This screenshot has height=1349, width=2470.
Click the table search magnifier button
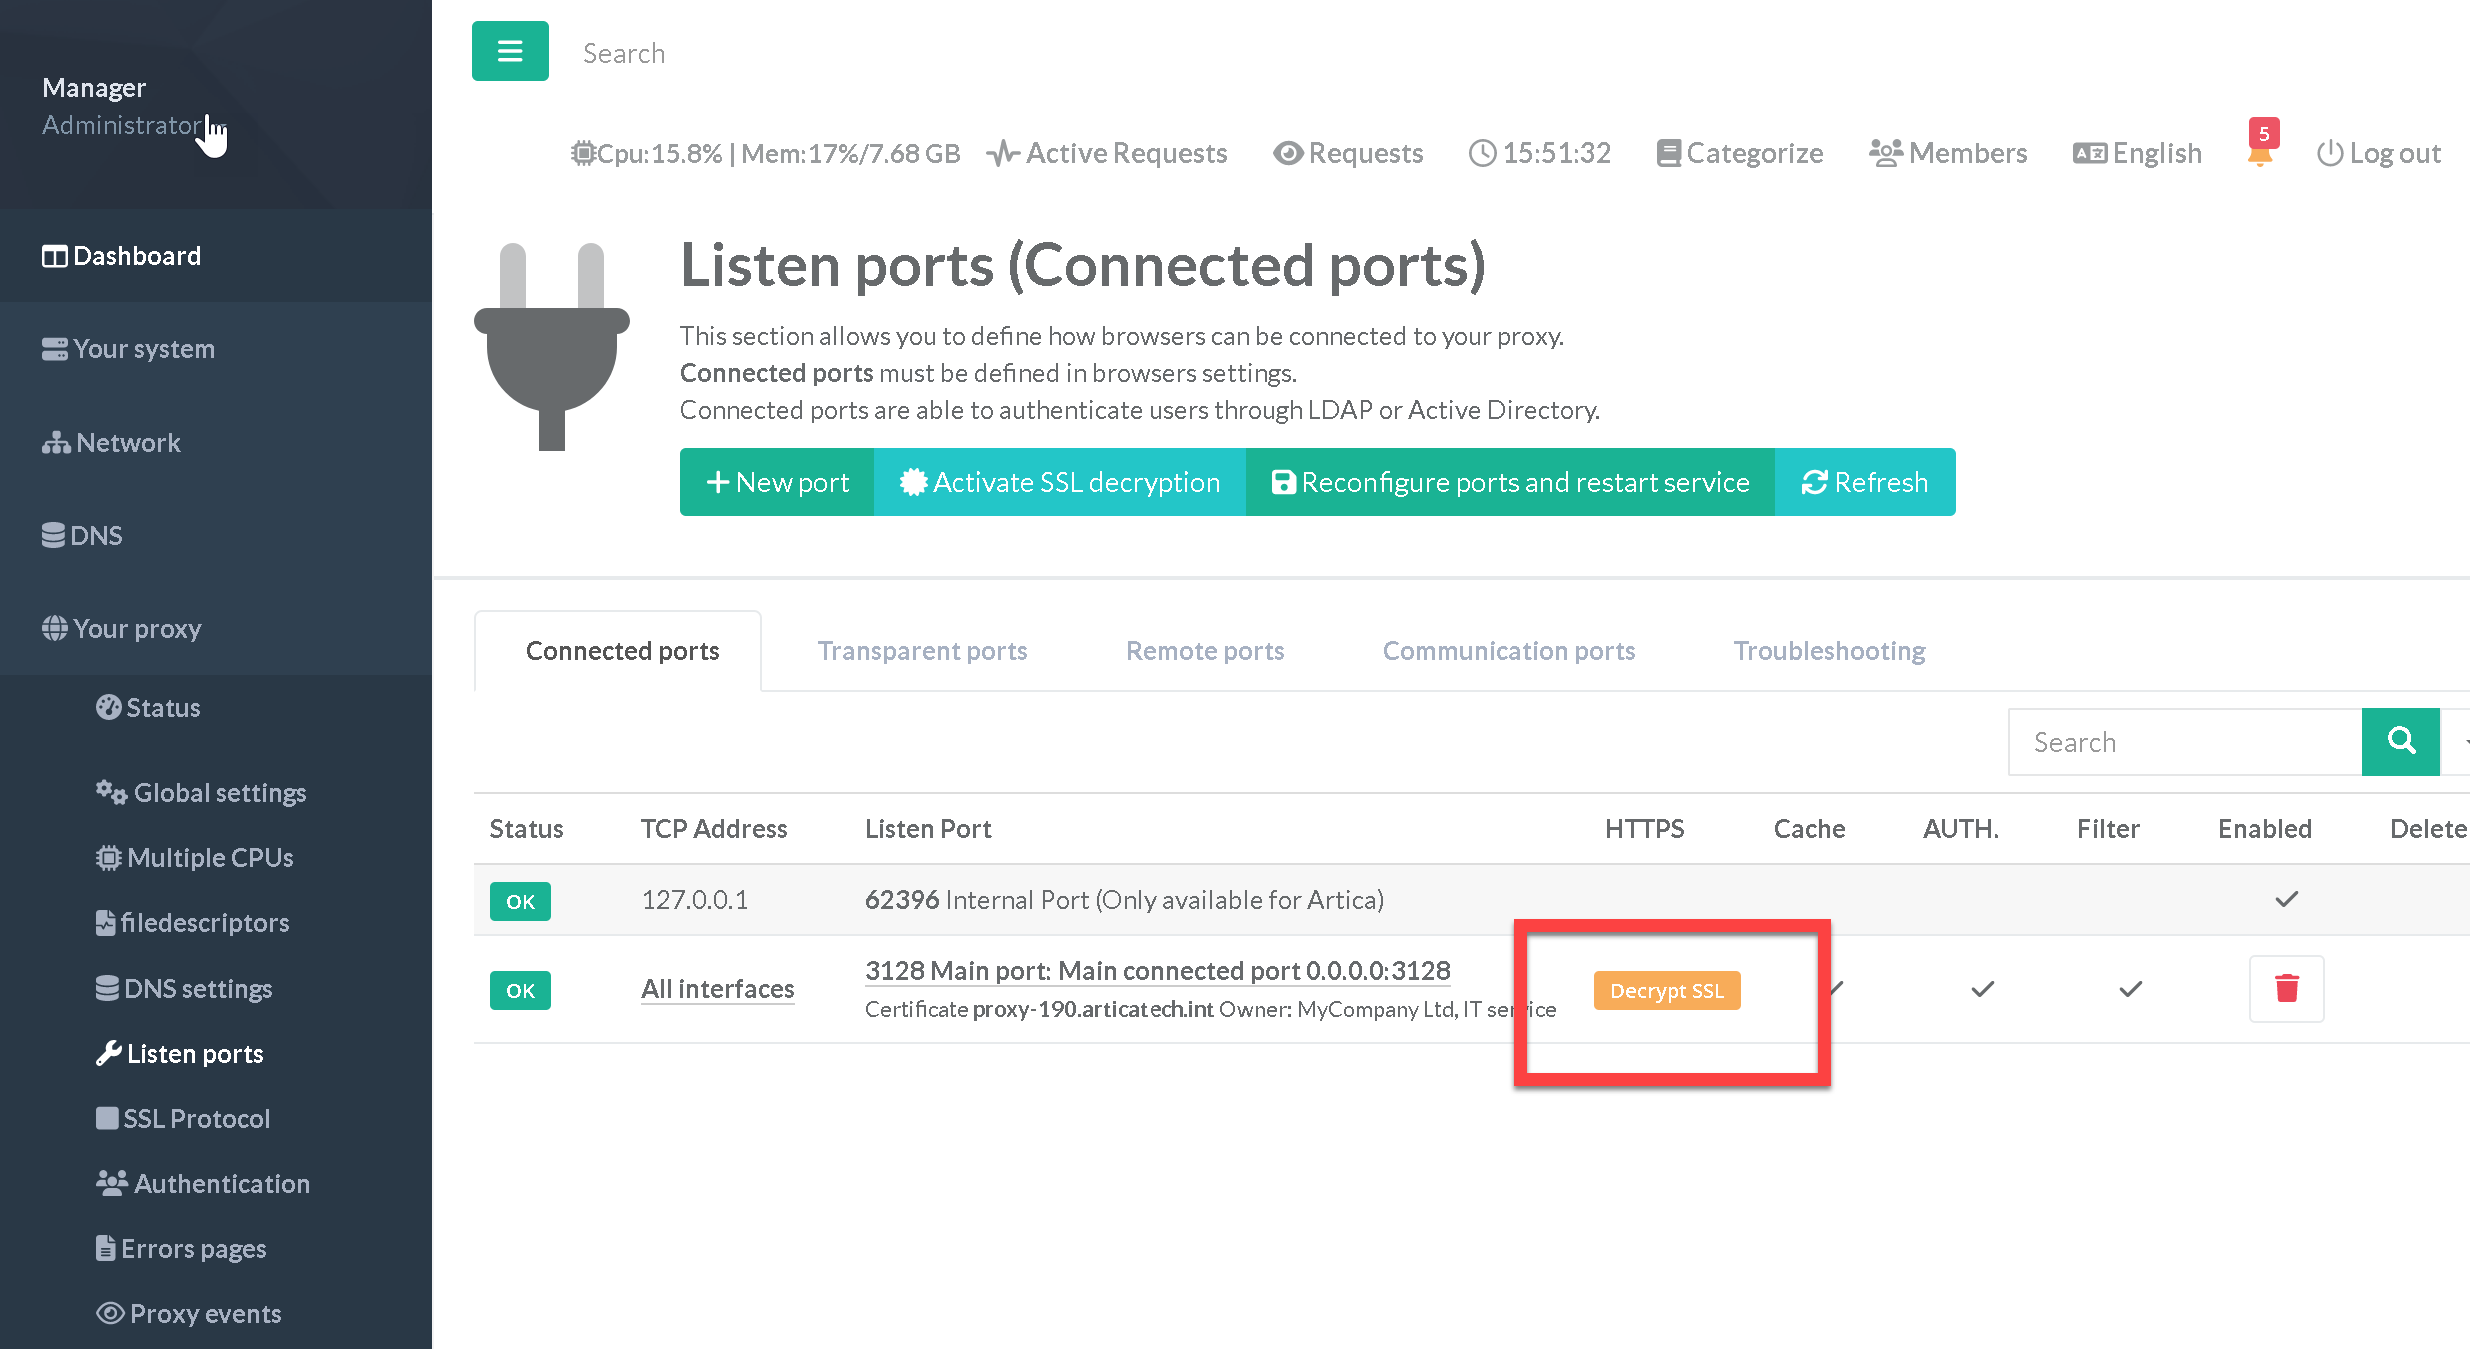pos(2400,741)
